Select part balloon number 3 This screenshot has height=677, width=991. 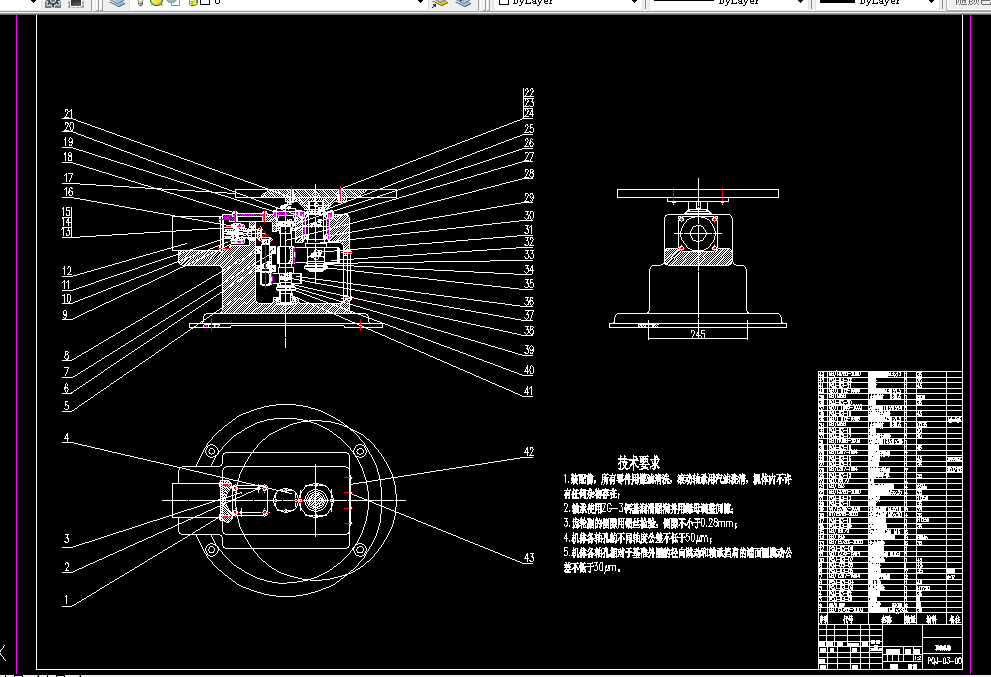pos(66,539)
